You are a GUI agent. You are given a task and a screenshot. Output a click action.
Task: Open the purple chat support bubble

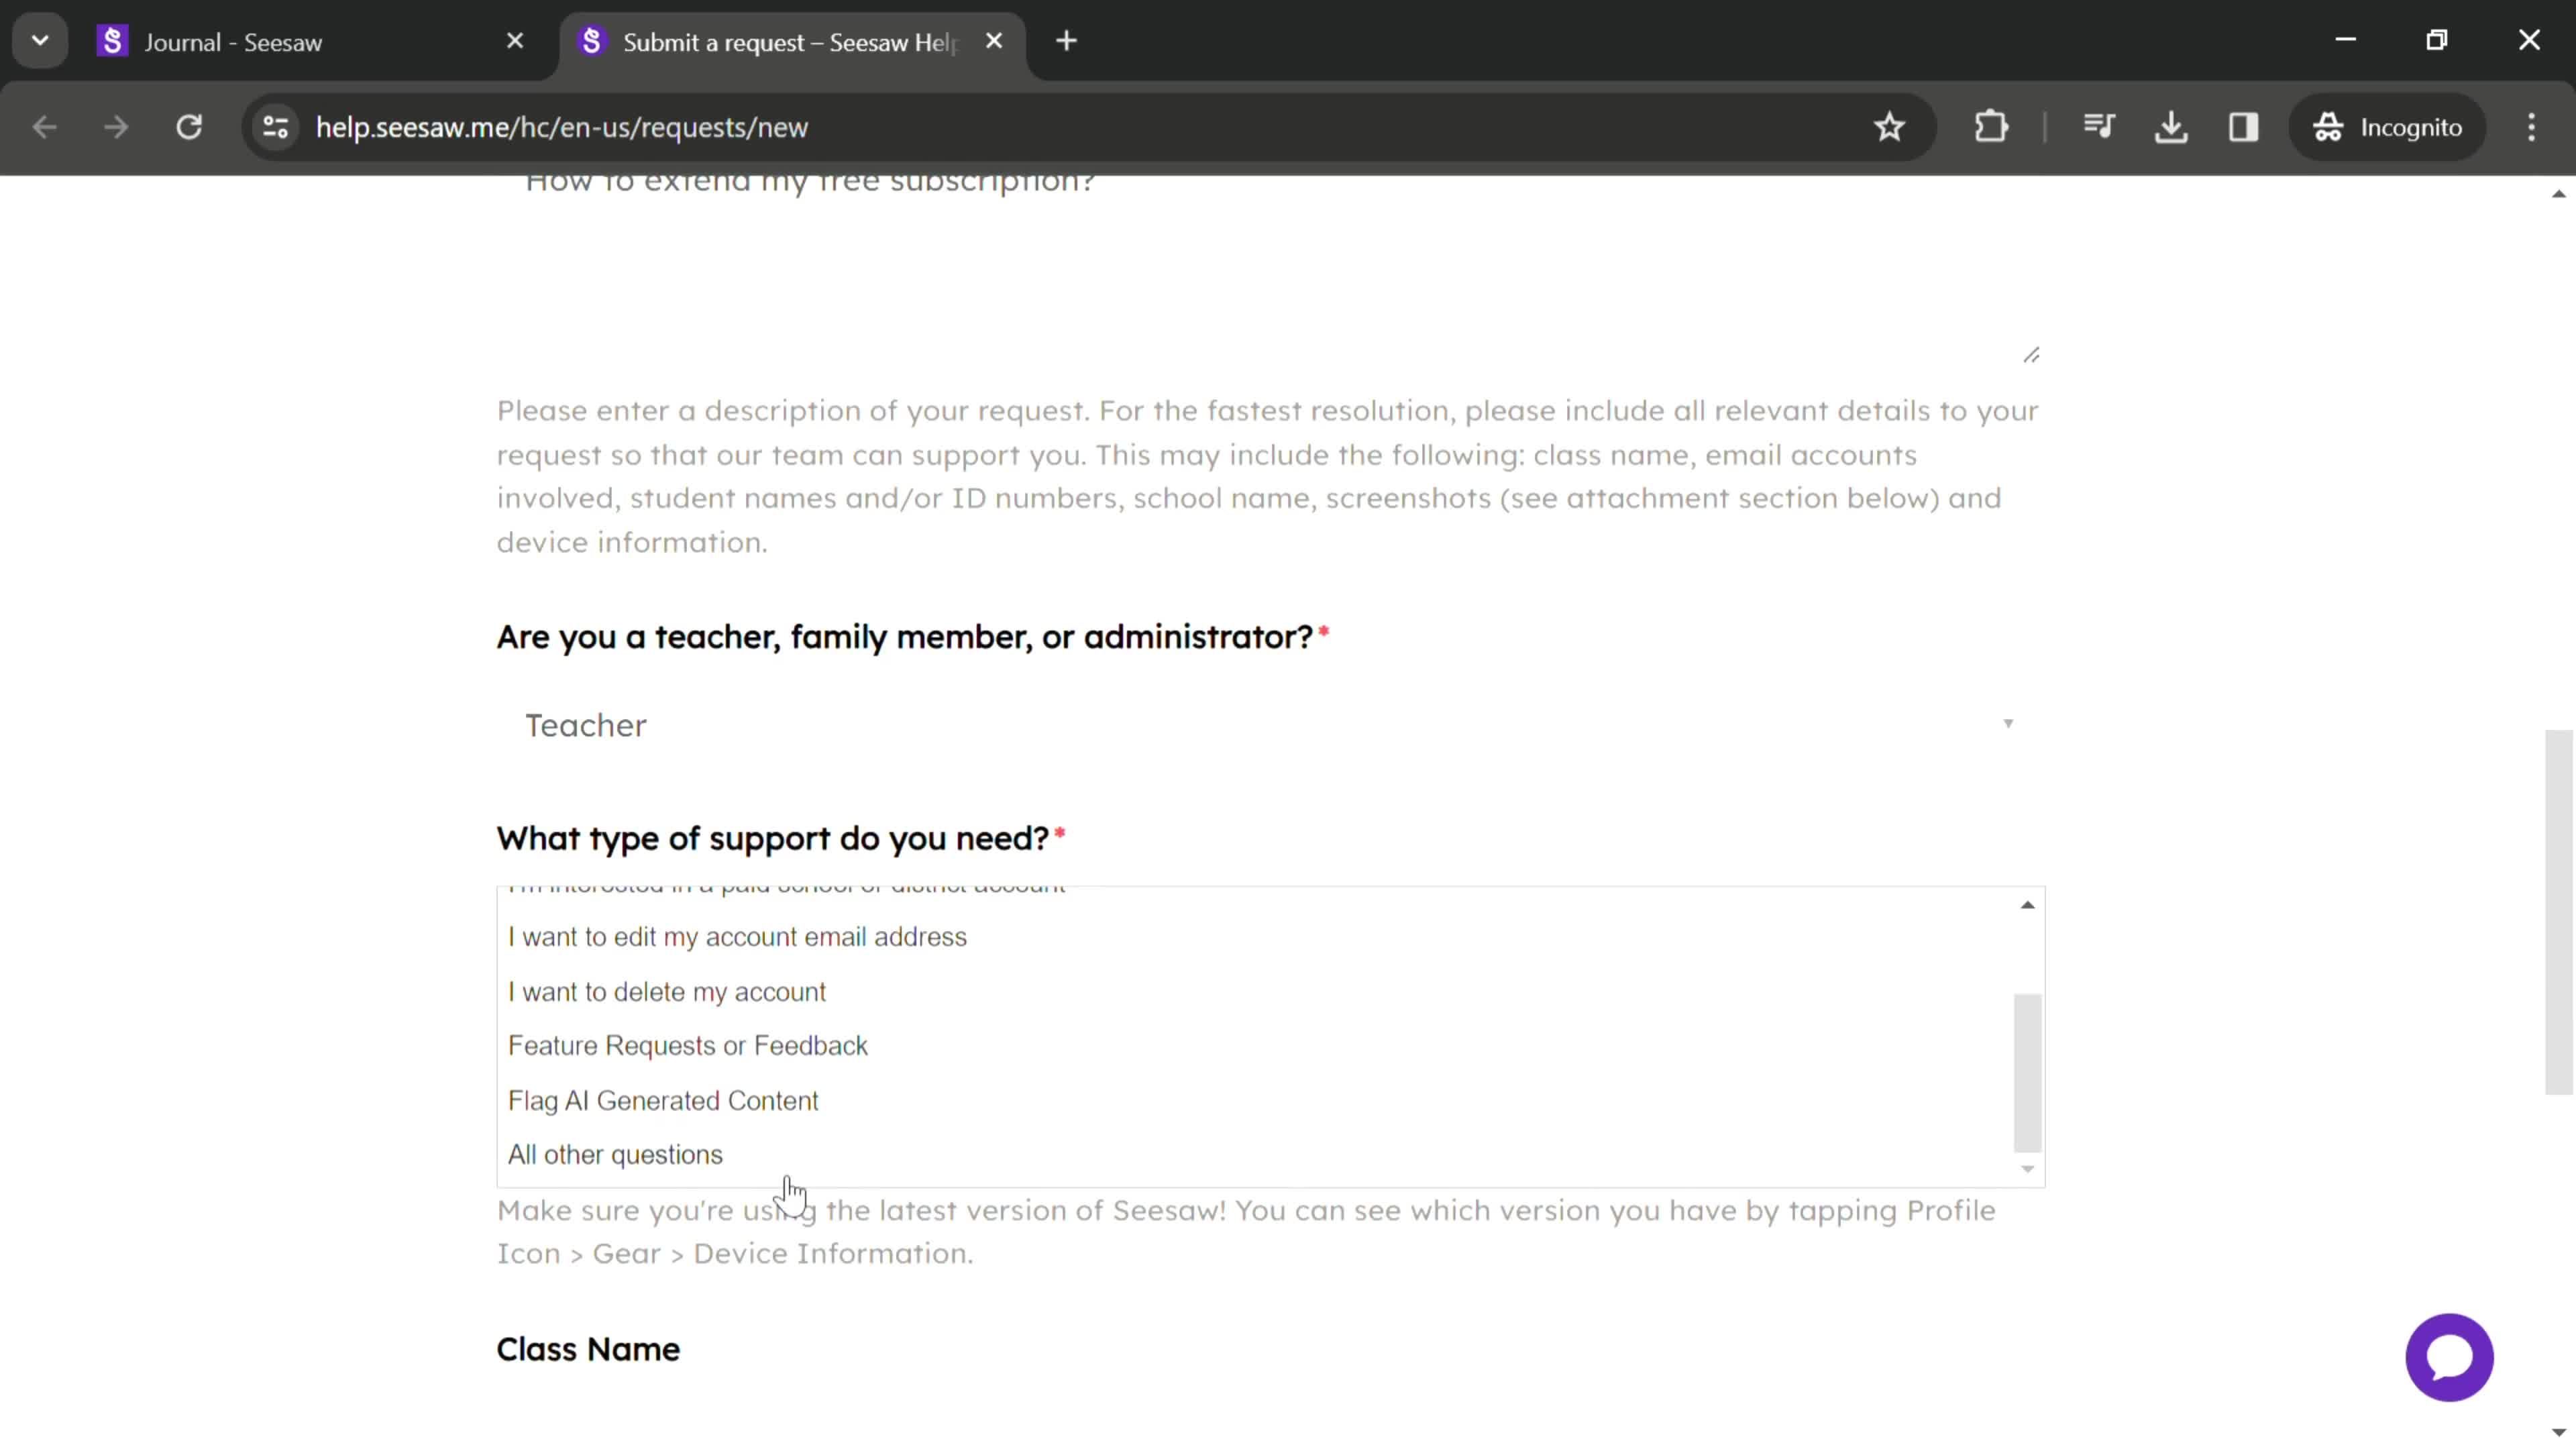click(x=2449, y=1357)
